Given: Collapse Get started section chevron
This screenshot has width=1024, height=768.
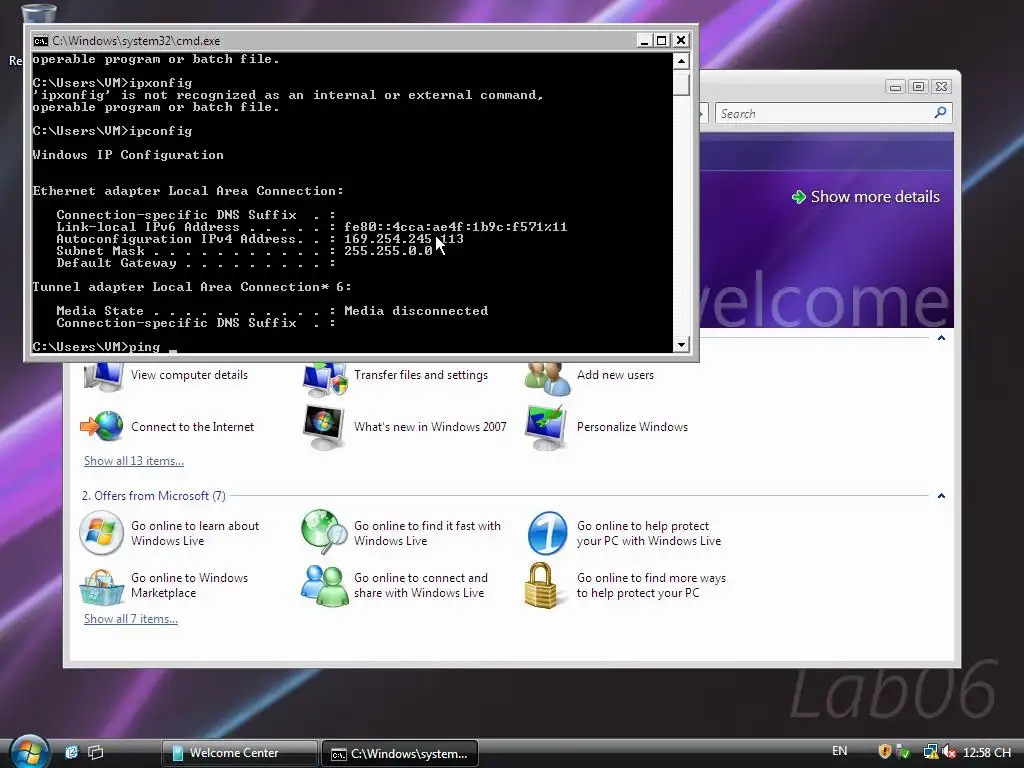Looking at the screenshot, I should (x=941, y=338).
